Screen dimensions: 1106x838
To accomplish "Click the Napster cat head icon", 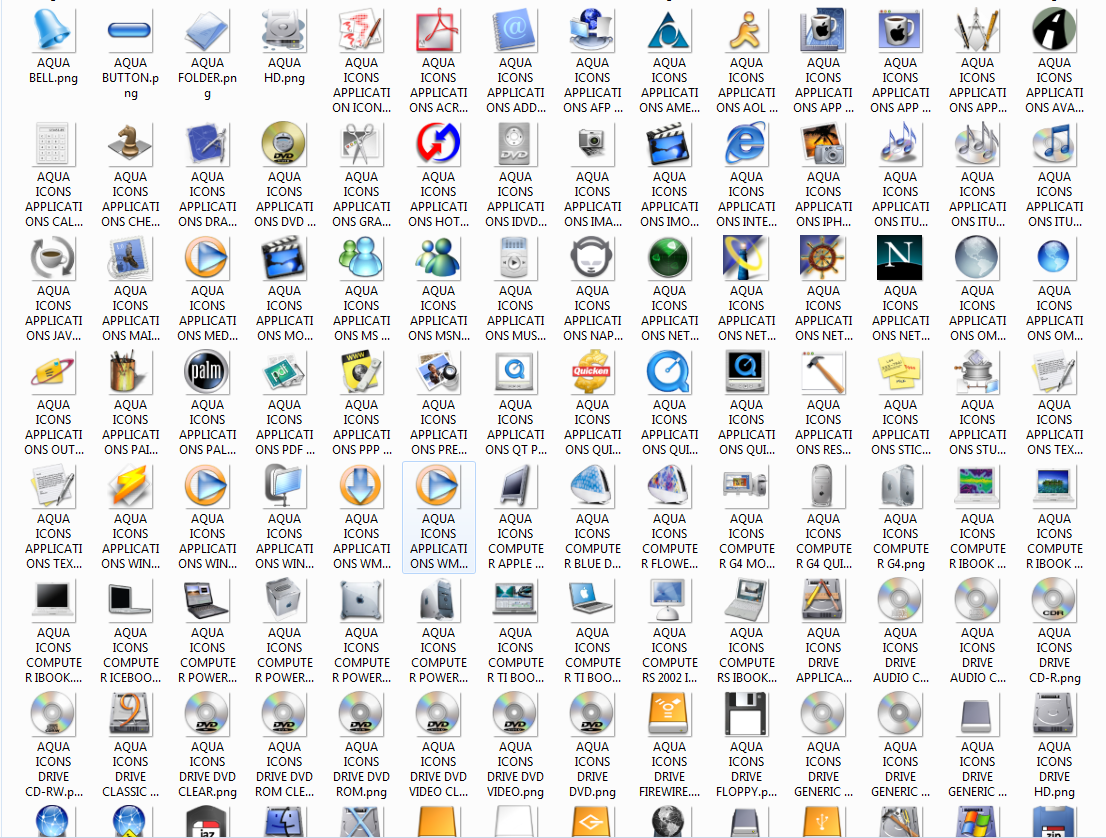I will point(592,258).
